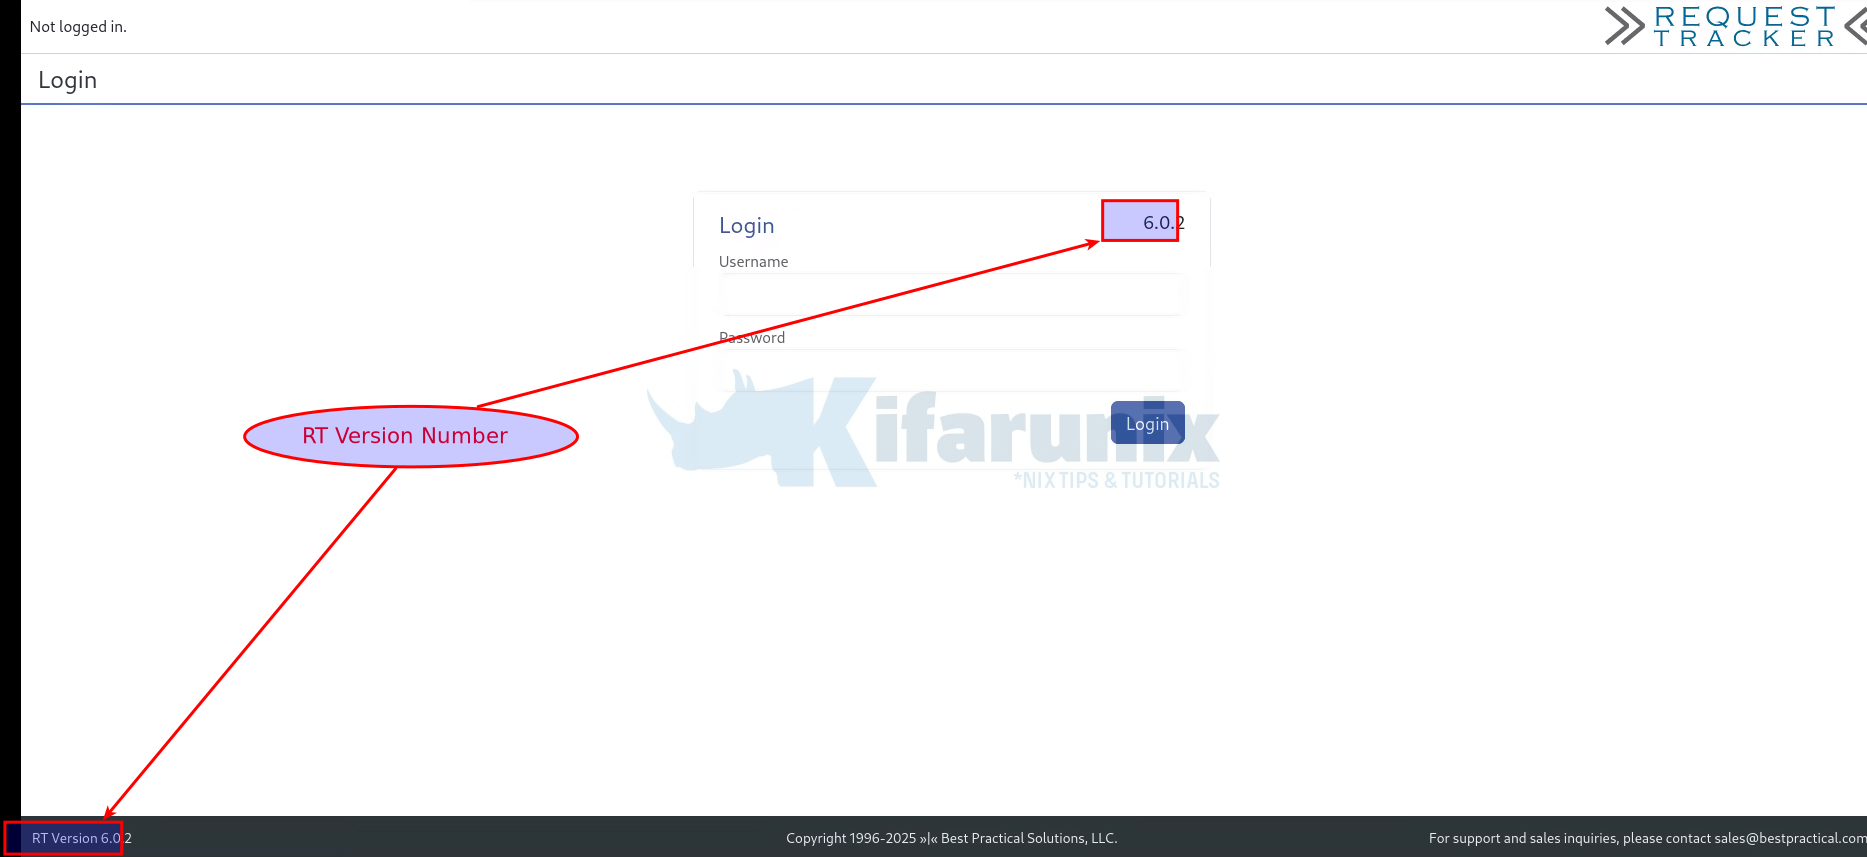Click the 6.0.2 version number in login box
This screenshot has height=857, width=1867.
click(x=1163, y=222)
